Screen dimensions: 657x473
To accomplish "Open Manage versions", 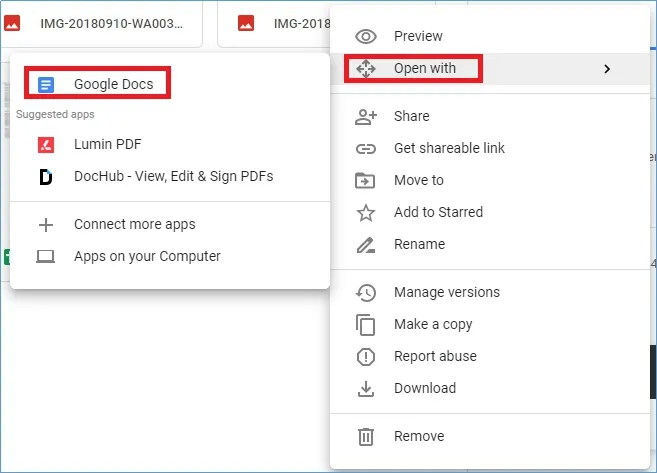I will point(490,292).
